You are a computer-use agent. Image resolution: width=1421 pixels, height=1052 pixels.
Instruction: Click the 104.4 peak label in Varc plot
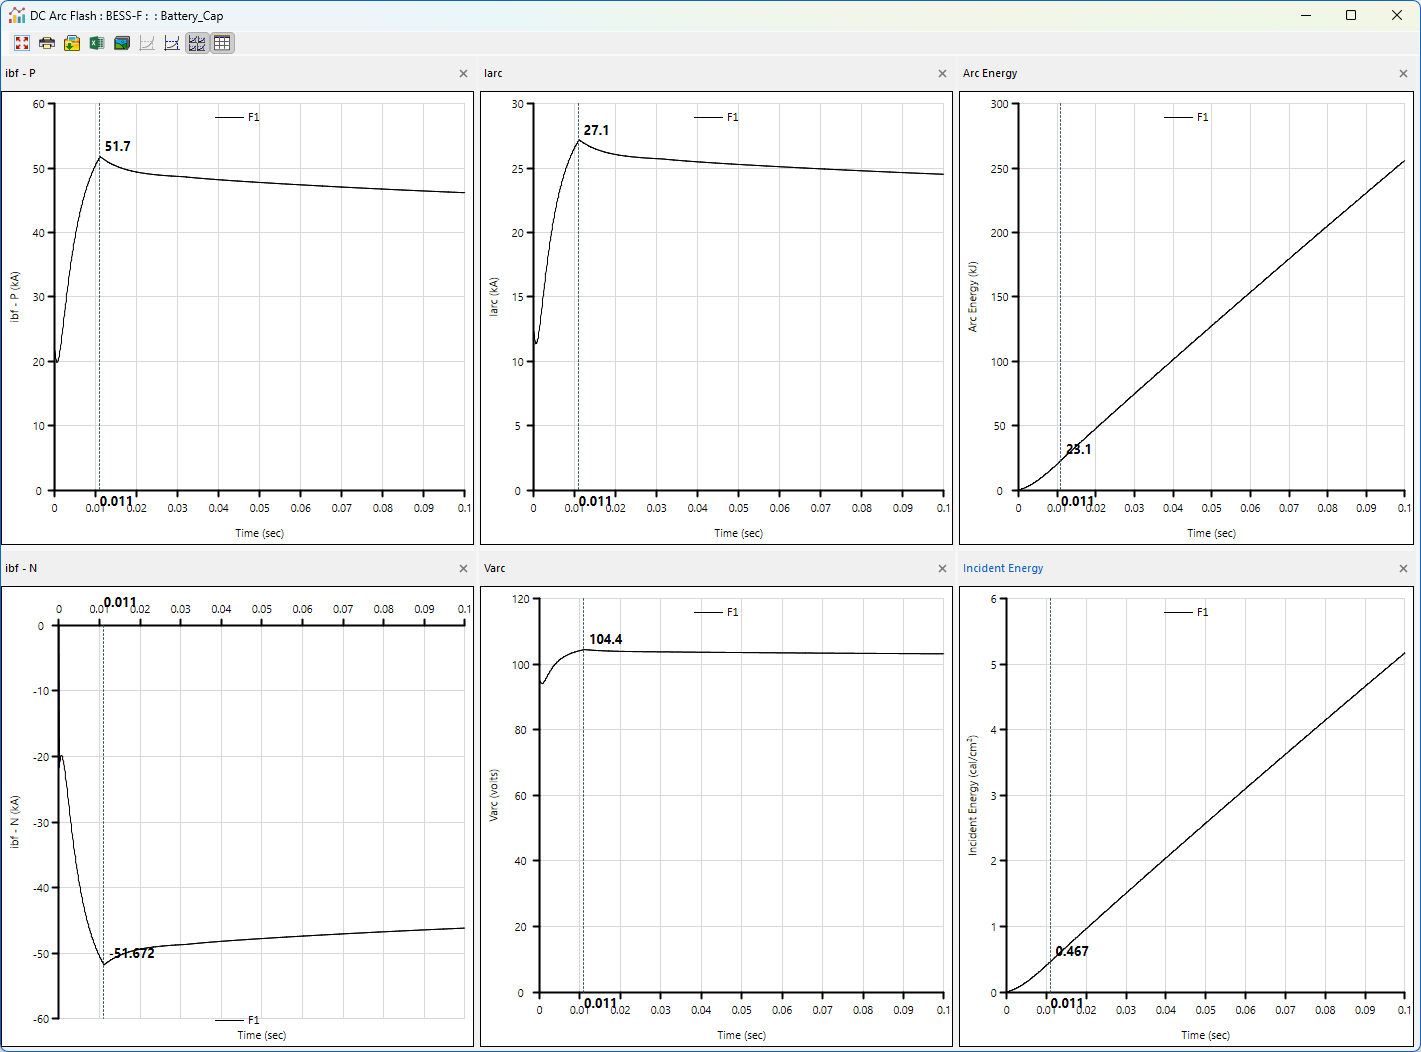[605, 639]
